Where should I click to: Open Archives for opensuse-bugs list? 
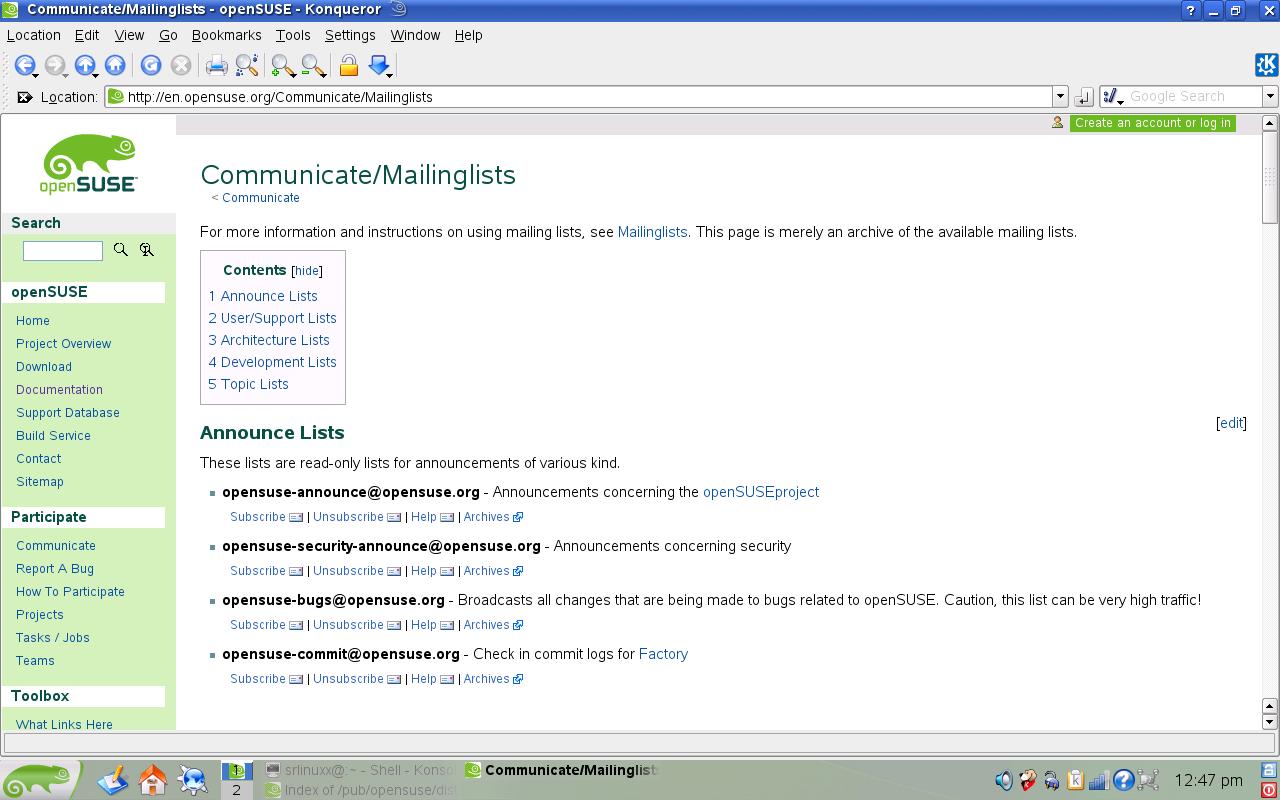[x=487, y=625]
